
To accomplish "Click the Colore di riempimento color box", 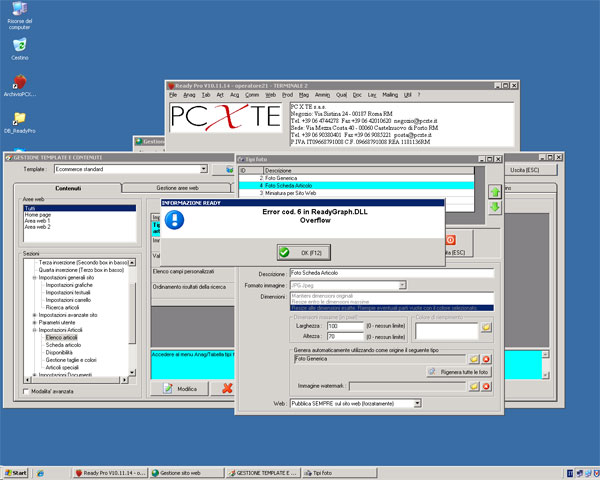I will point(447,331).
